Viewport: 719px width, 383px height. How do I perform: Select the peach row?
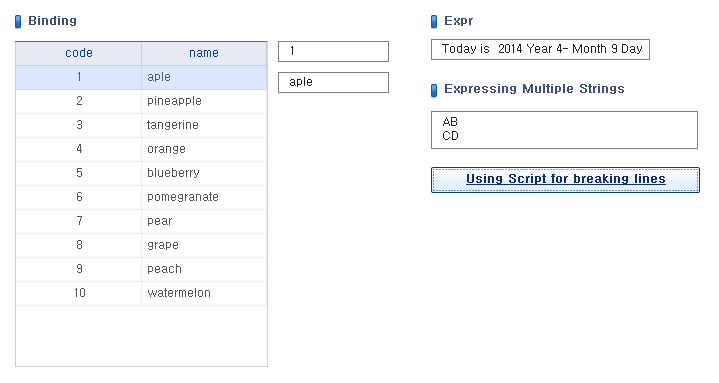tap(141, 269)
